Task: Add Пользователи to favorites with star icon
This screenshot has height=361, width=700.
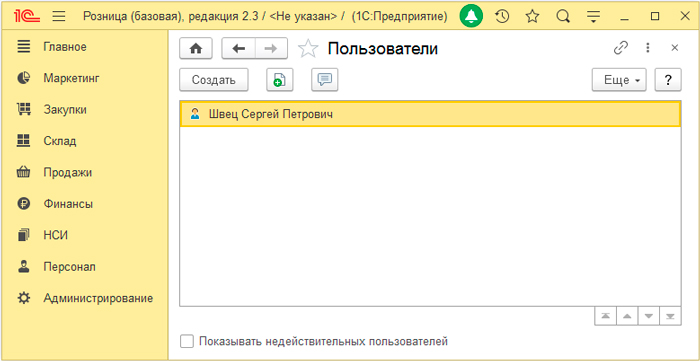Action: [x=308, y=48]
